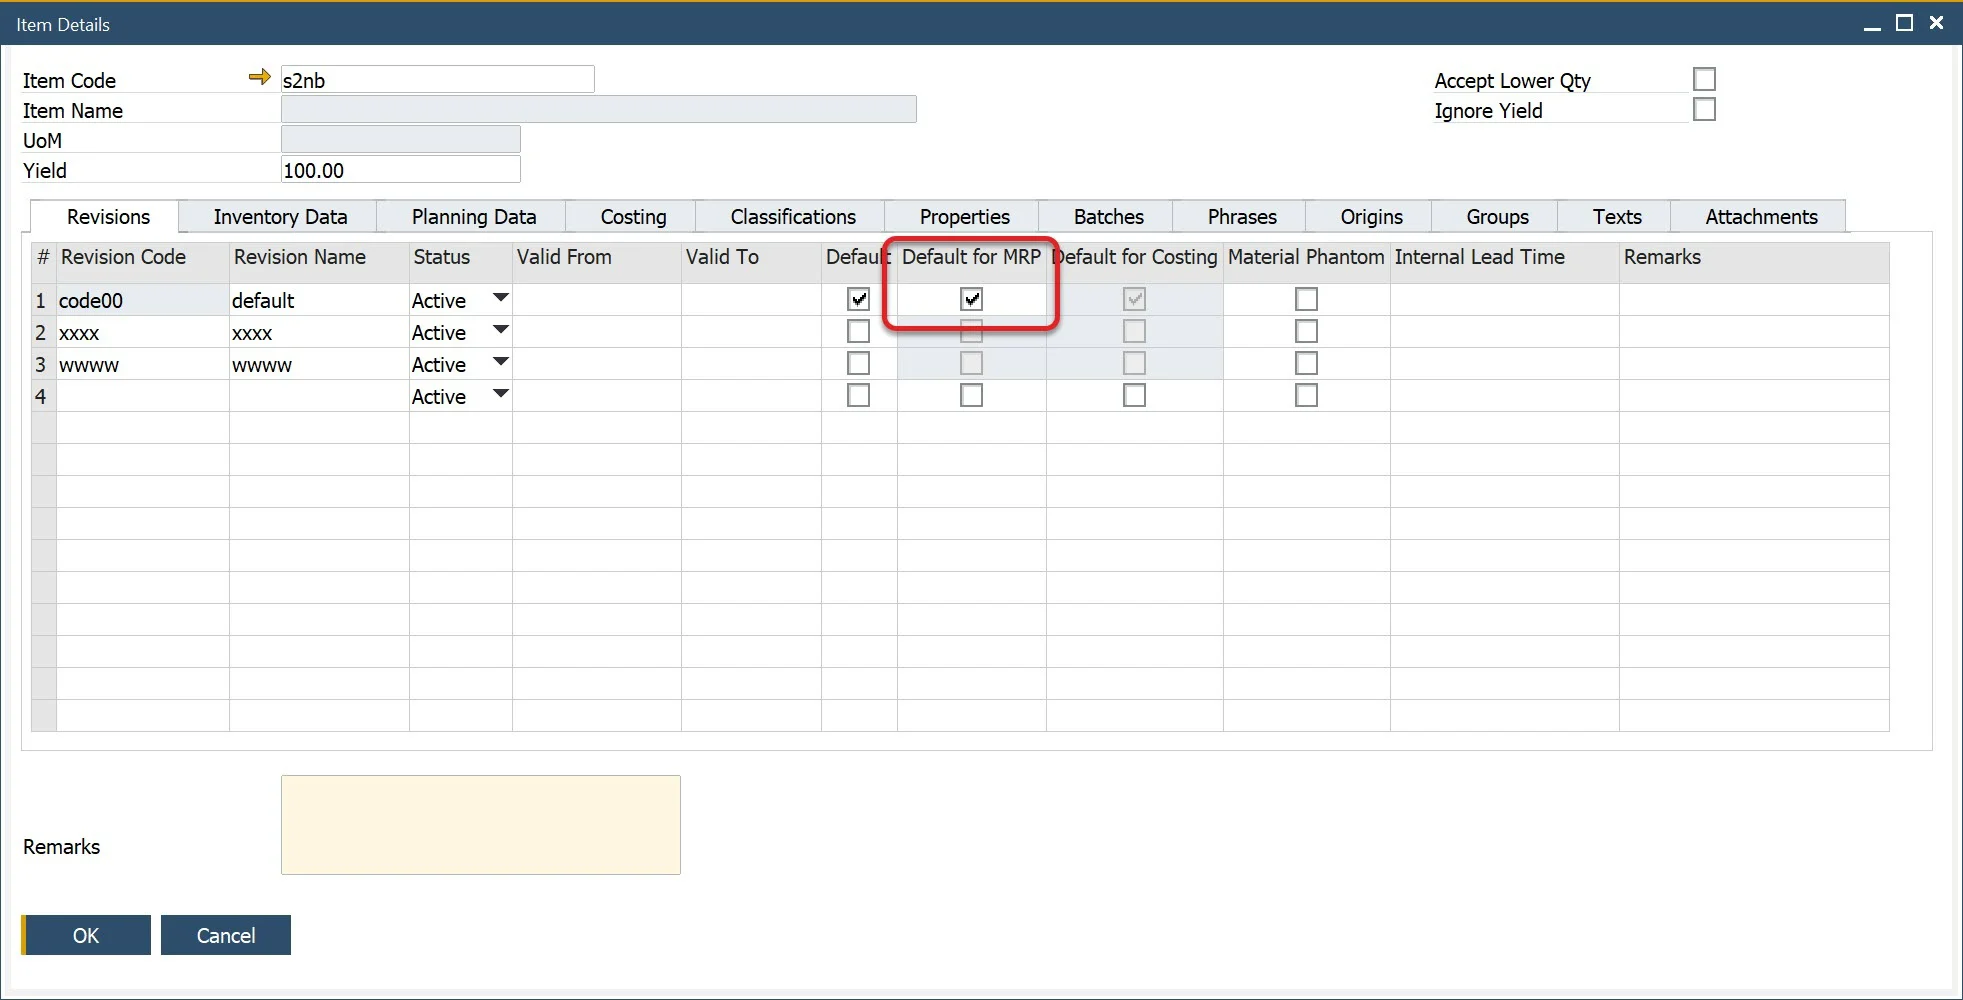1963x1000 pixels.
Task: Click into the Remarks text area
Action: pos(480,825)
